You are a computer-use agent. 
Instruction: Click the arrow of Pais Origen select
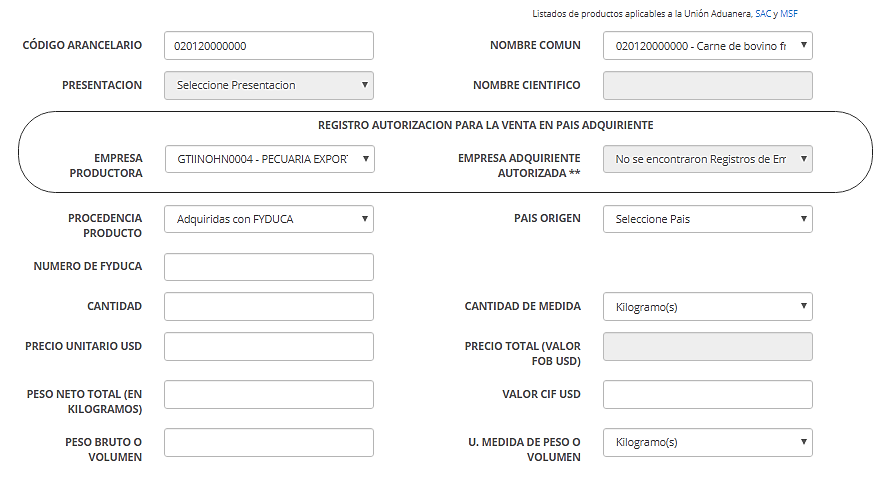pos(803,219)
